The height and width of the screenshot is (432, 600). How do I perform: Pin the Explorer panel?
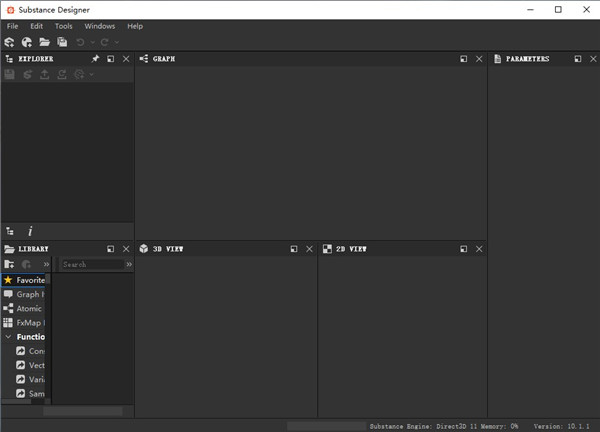click(x=95, y=59)
